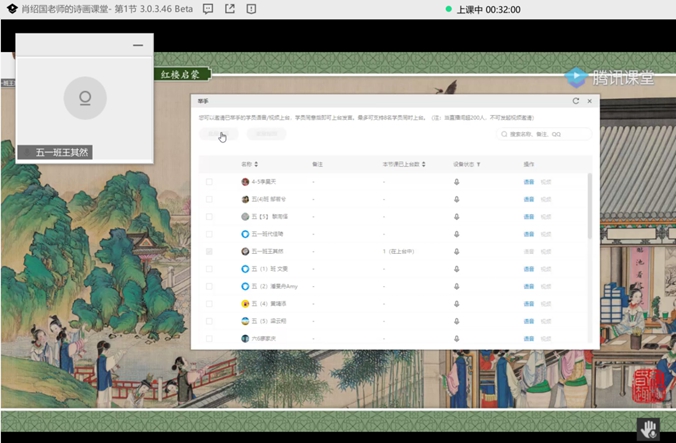The height and width of the screenshot is (443, 676).
Task: Click the 备注 column header
Action: pyautogui.click(x=317, y=164)
